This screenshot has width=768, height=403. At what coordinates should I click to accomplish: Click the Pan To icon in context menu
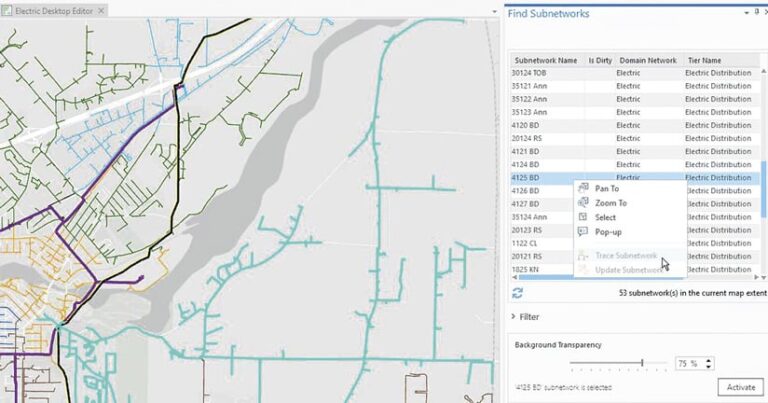pyautogui.click(x=583, y=188)
